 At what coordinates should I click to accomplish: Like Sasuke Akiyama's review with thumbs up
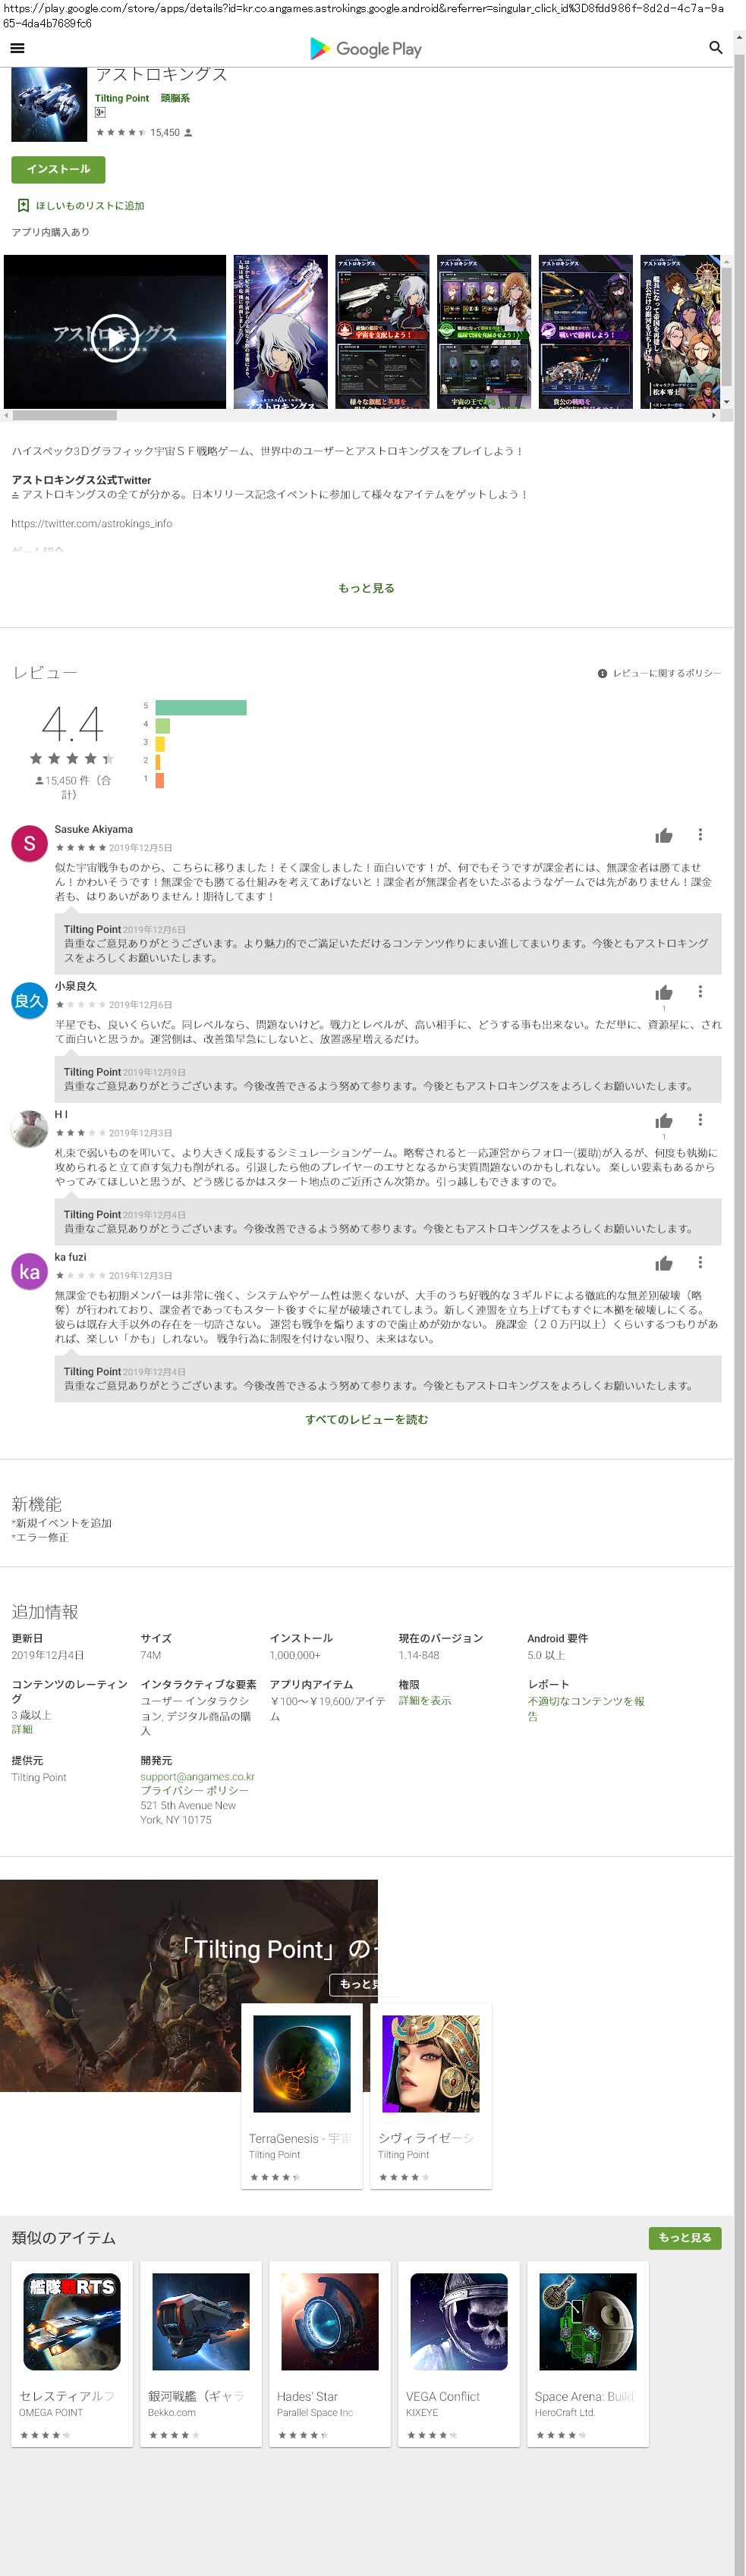pos(663,836)
